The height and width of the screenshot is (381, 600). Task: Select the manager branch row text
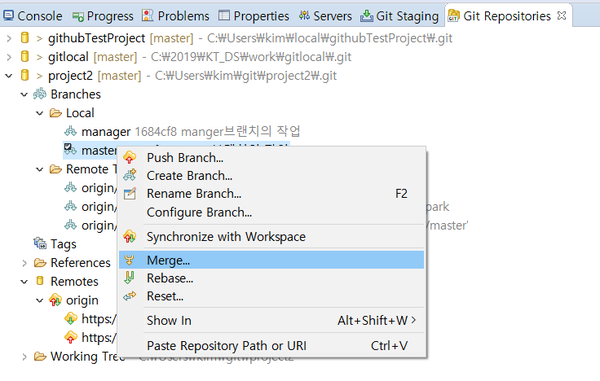click(191, 132)
